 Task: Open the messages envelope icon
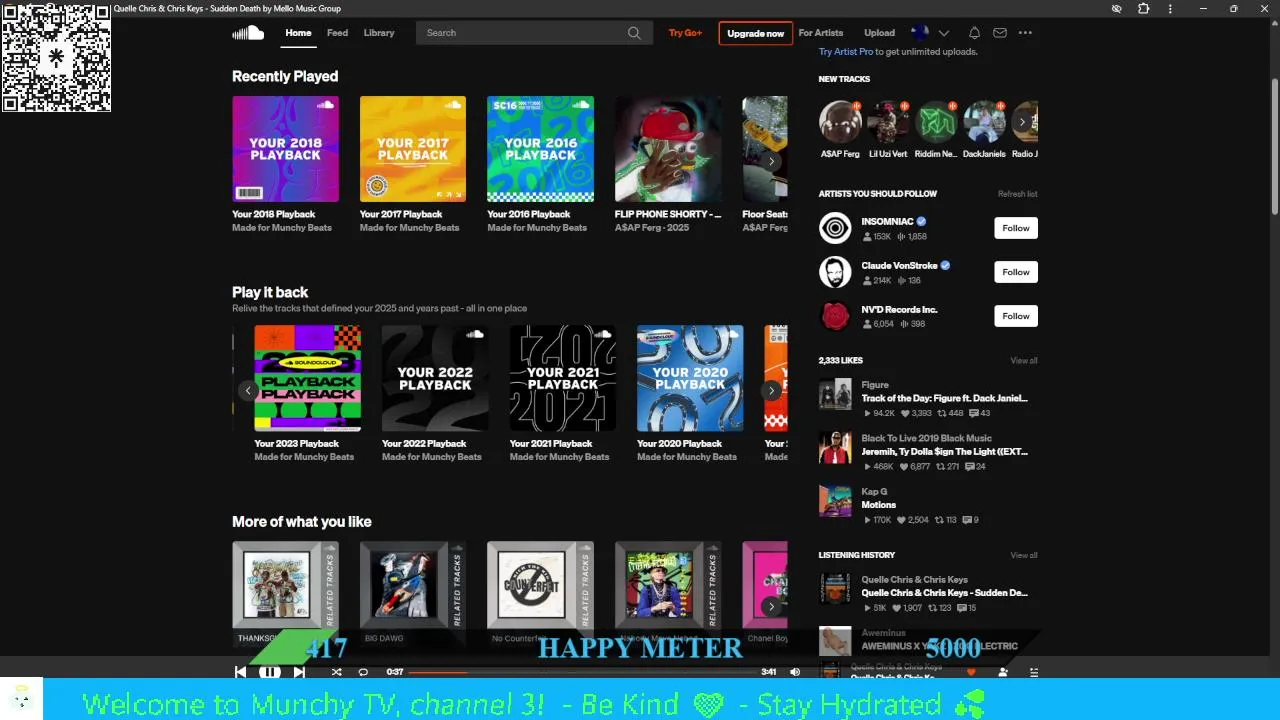(1000, 33)
